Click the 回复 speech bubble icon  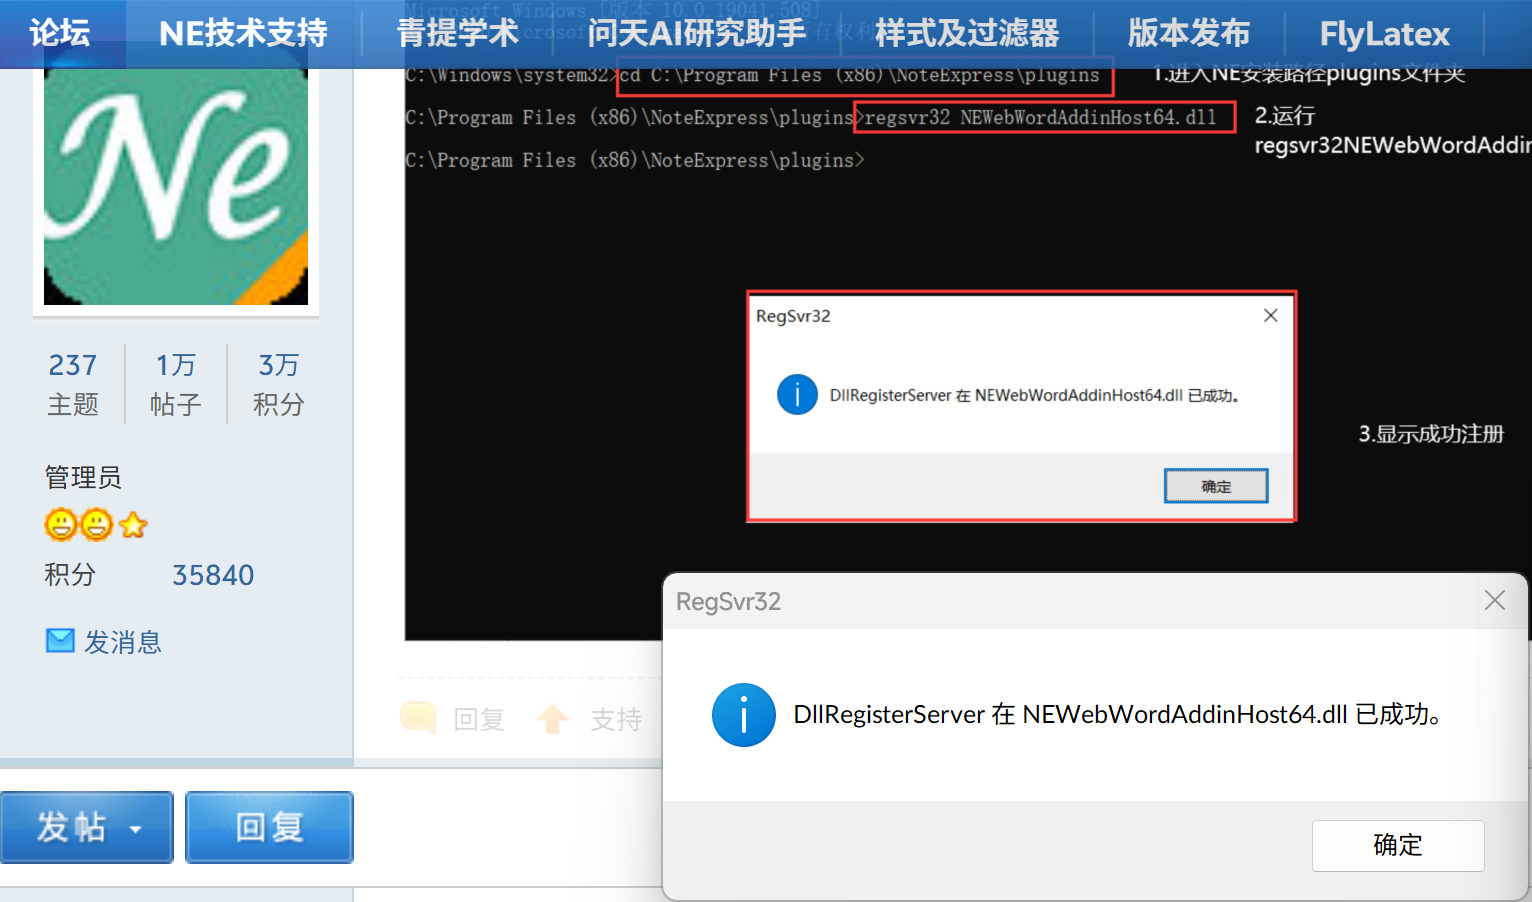[418, 718]
